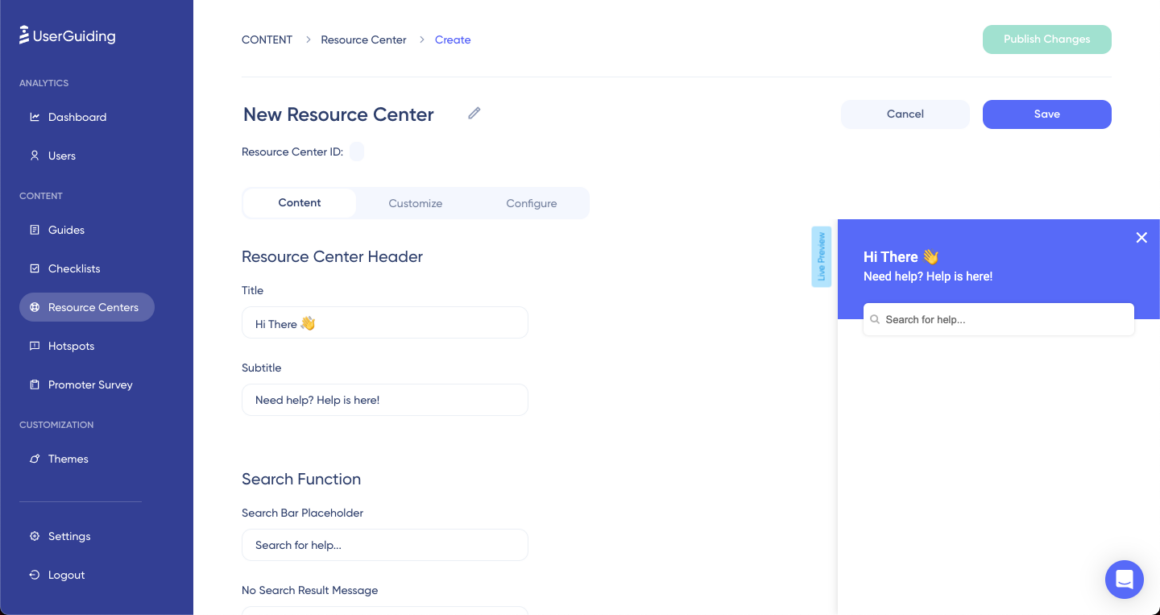Screen dimensions: 1160x615
Task: Log out using the sidebar Logout item
Action: [x=68, y=575]
